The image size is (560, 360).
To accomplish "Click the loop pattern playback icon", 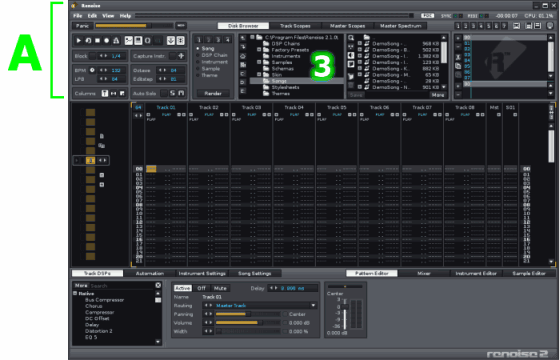I will pos(88,41).
